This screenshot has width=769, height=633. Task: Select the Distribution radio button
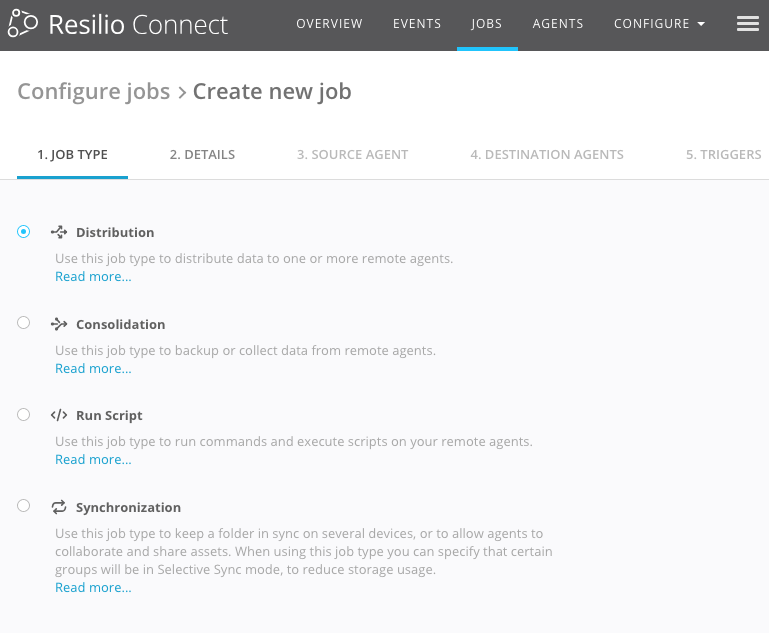pyautogui.click(x=24, y=232)
